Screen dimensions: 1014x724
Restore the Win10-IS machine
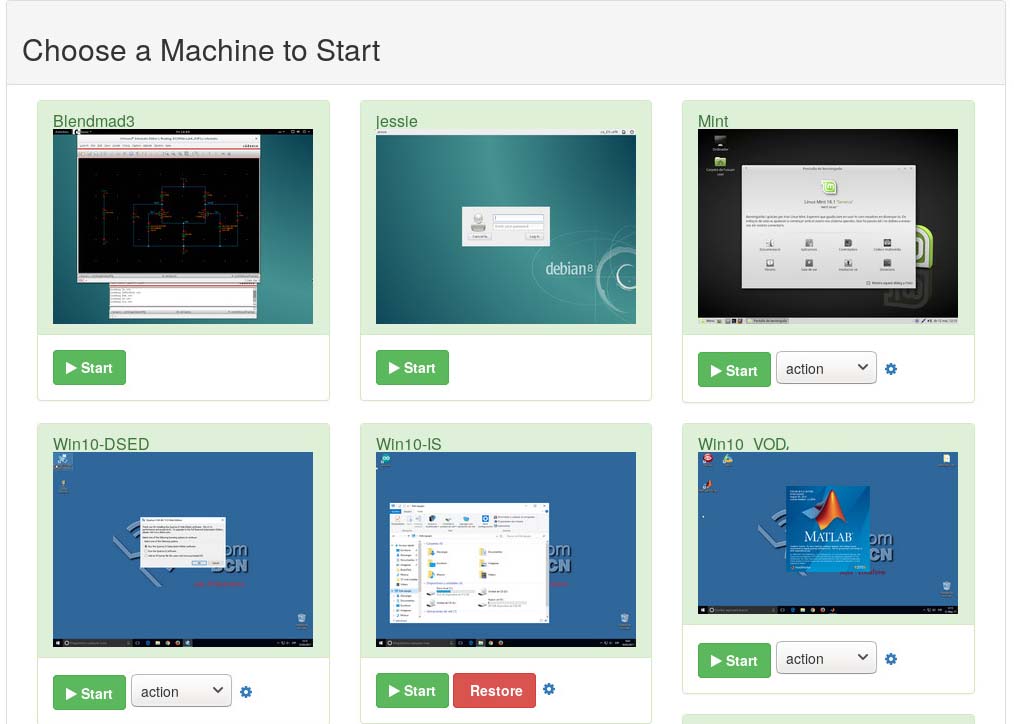(x=494, y=690)
